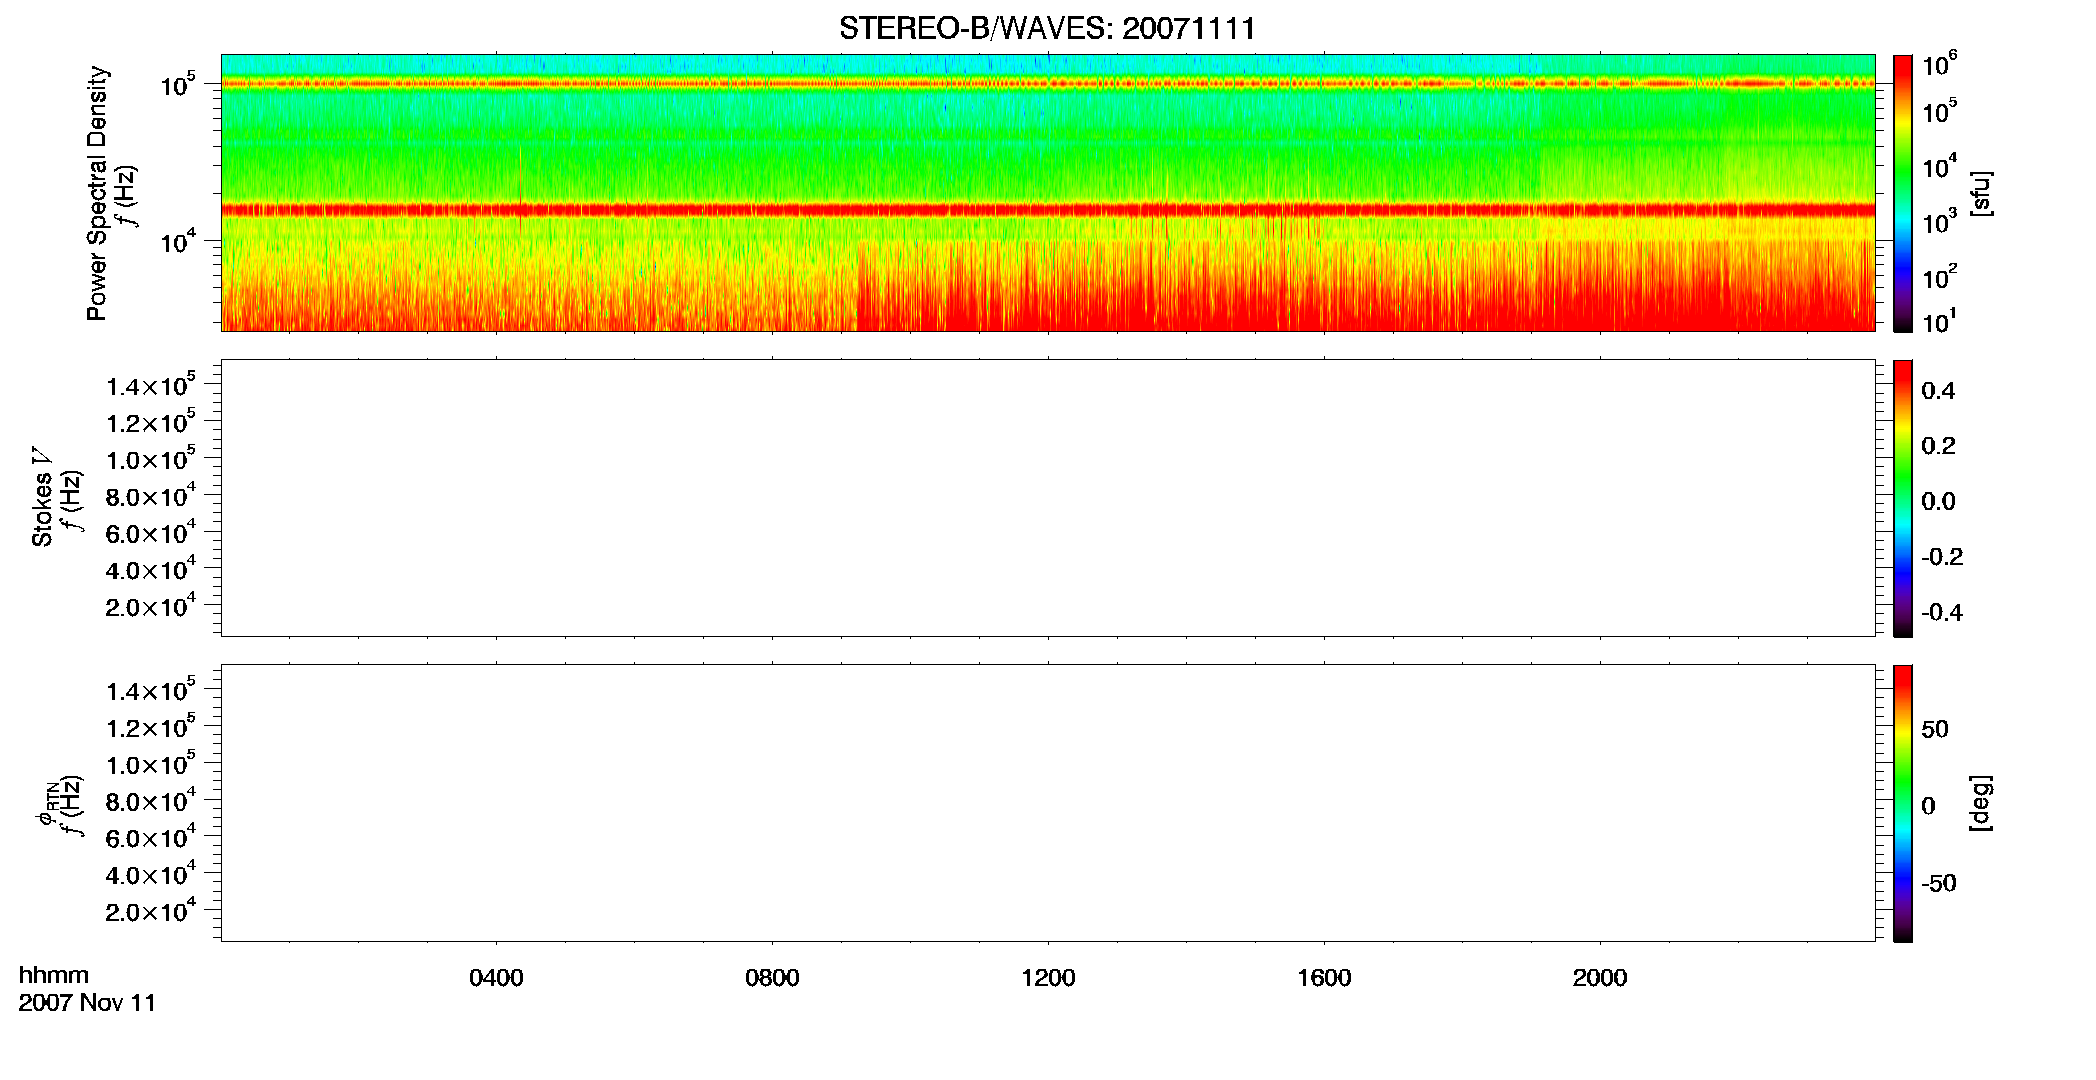Click the [deg] units label

[1981, 803]
